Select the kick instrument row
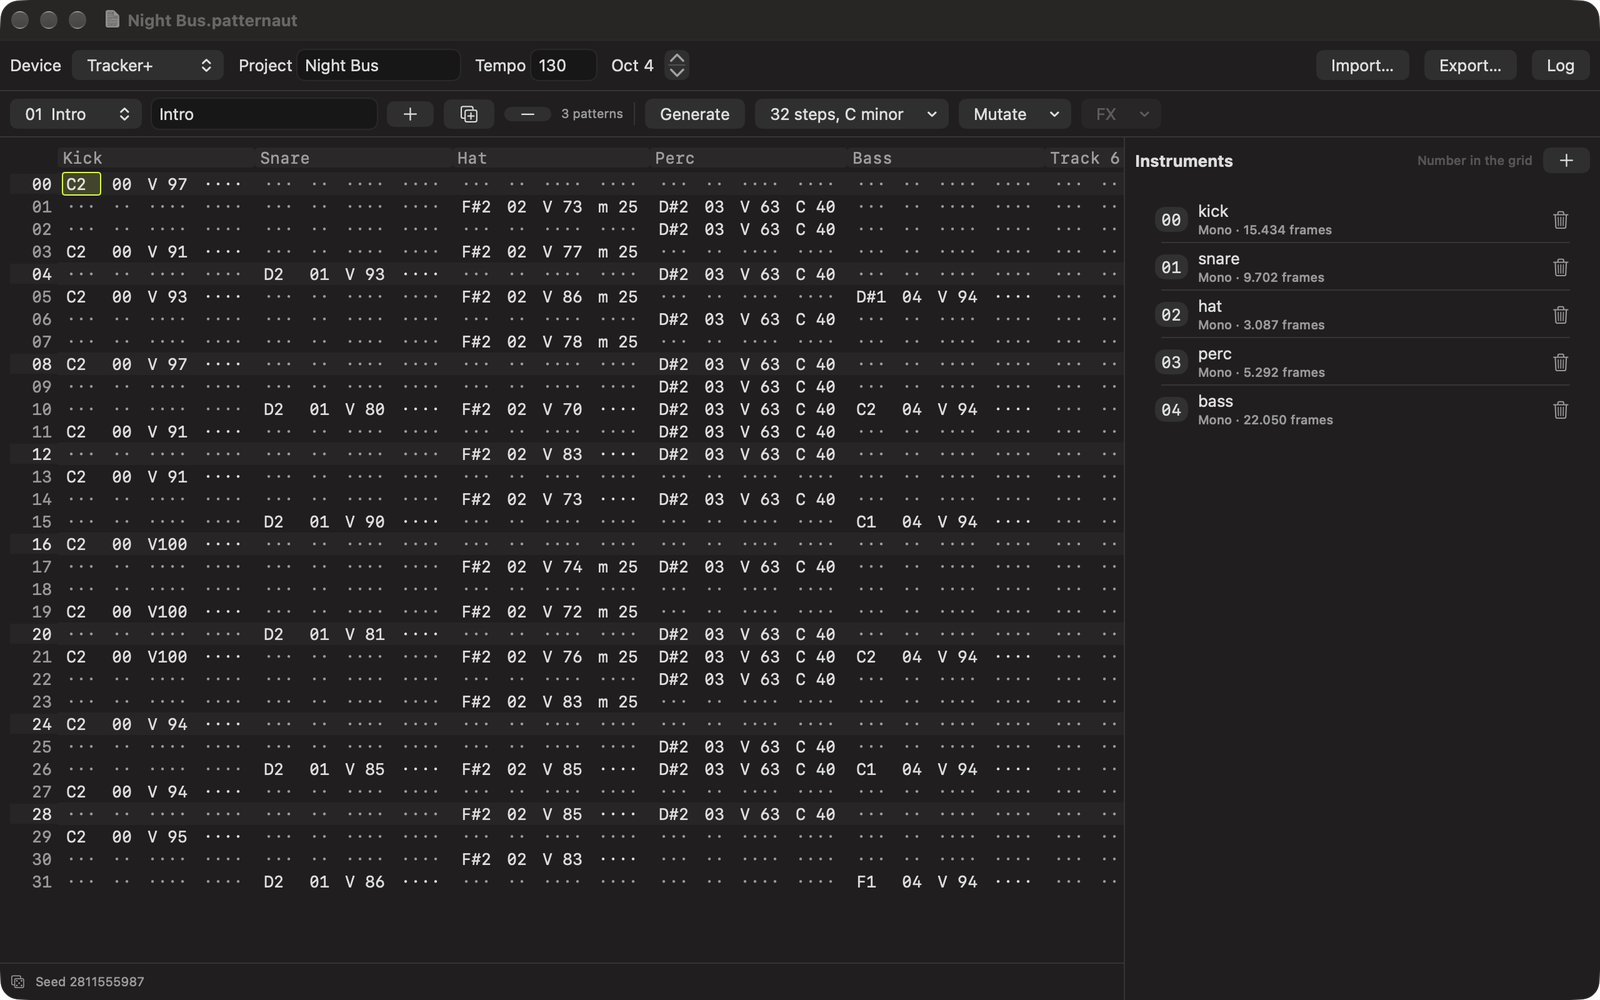1600x1000 pixels. 1362,220
